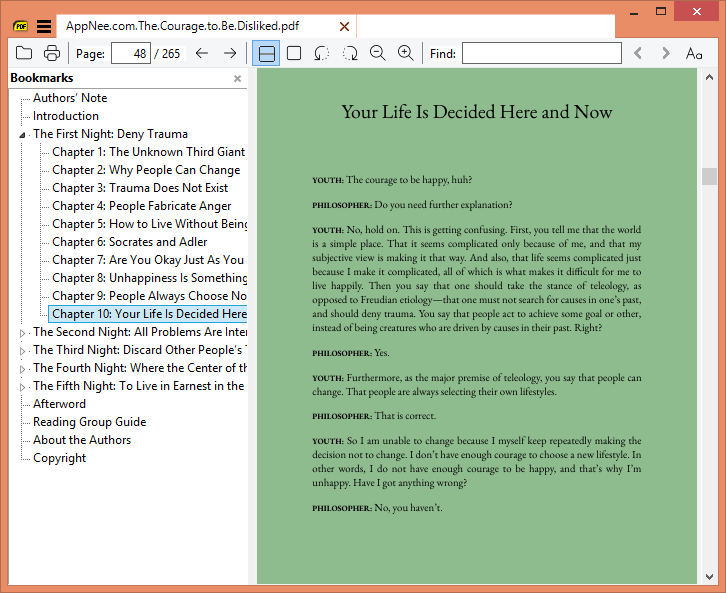Open a file with the folder icon

coord(24,53)
